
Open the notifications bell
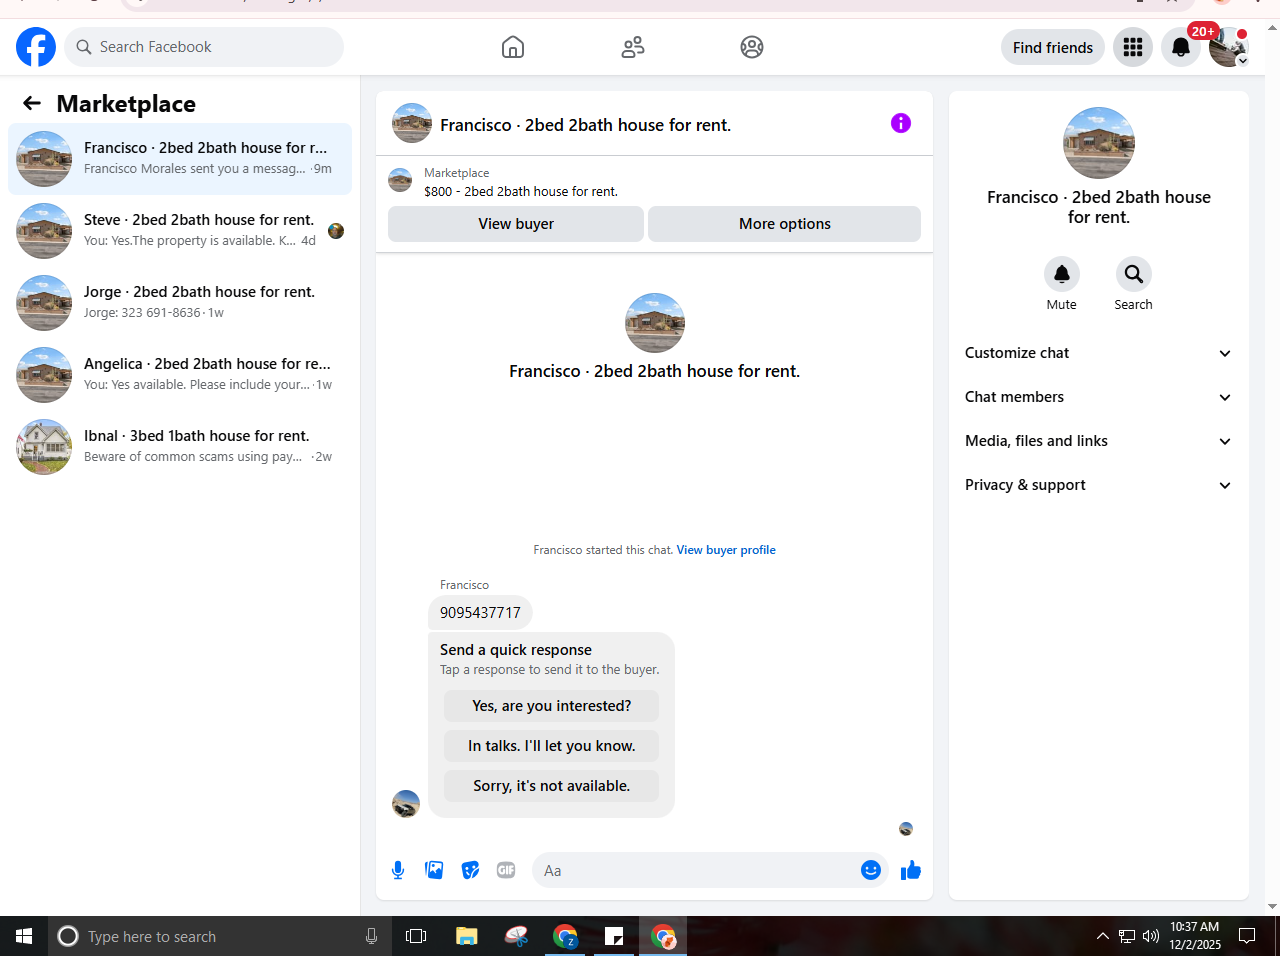tap(1181, 47)
